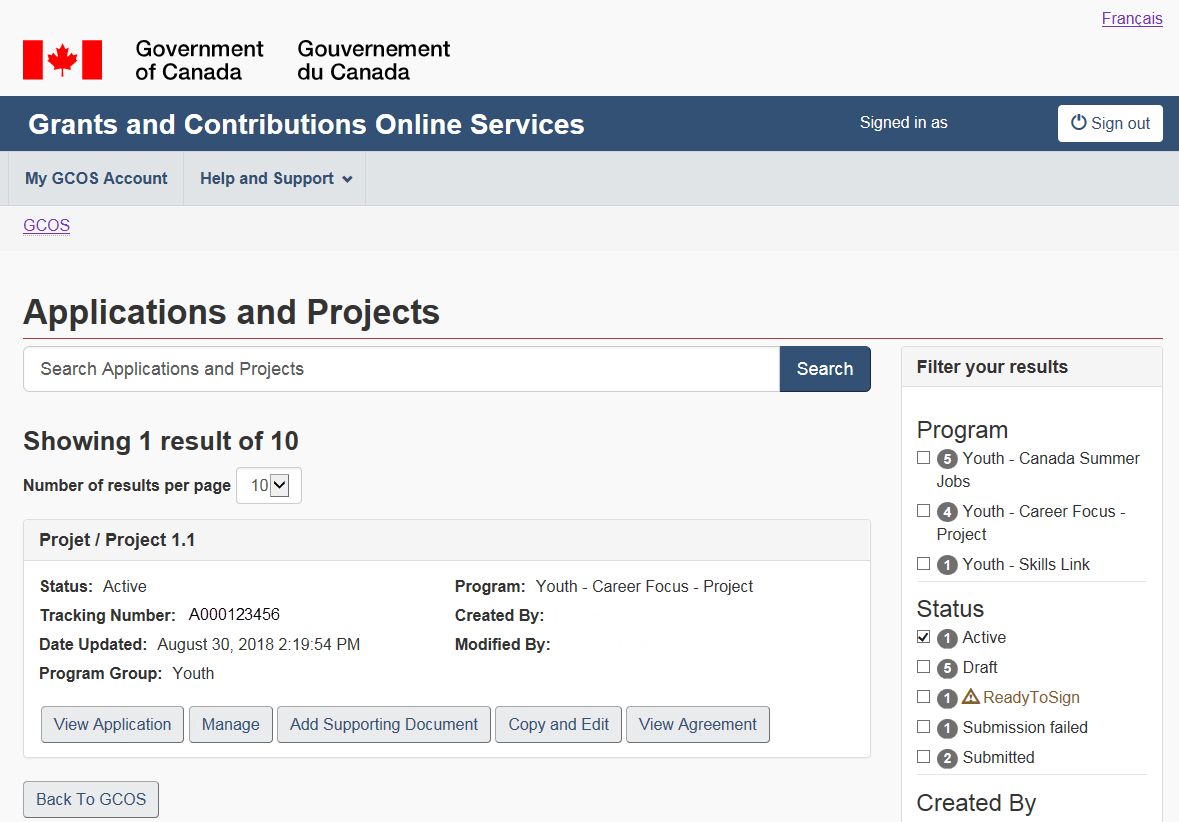Expand the Help and Support menu

point(275,178)
